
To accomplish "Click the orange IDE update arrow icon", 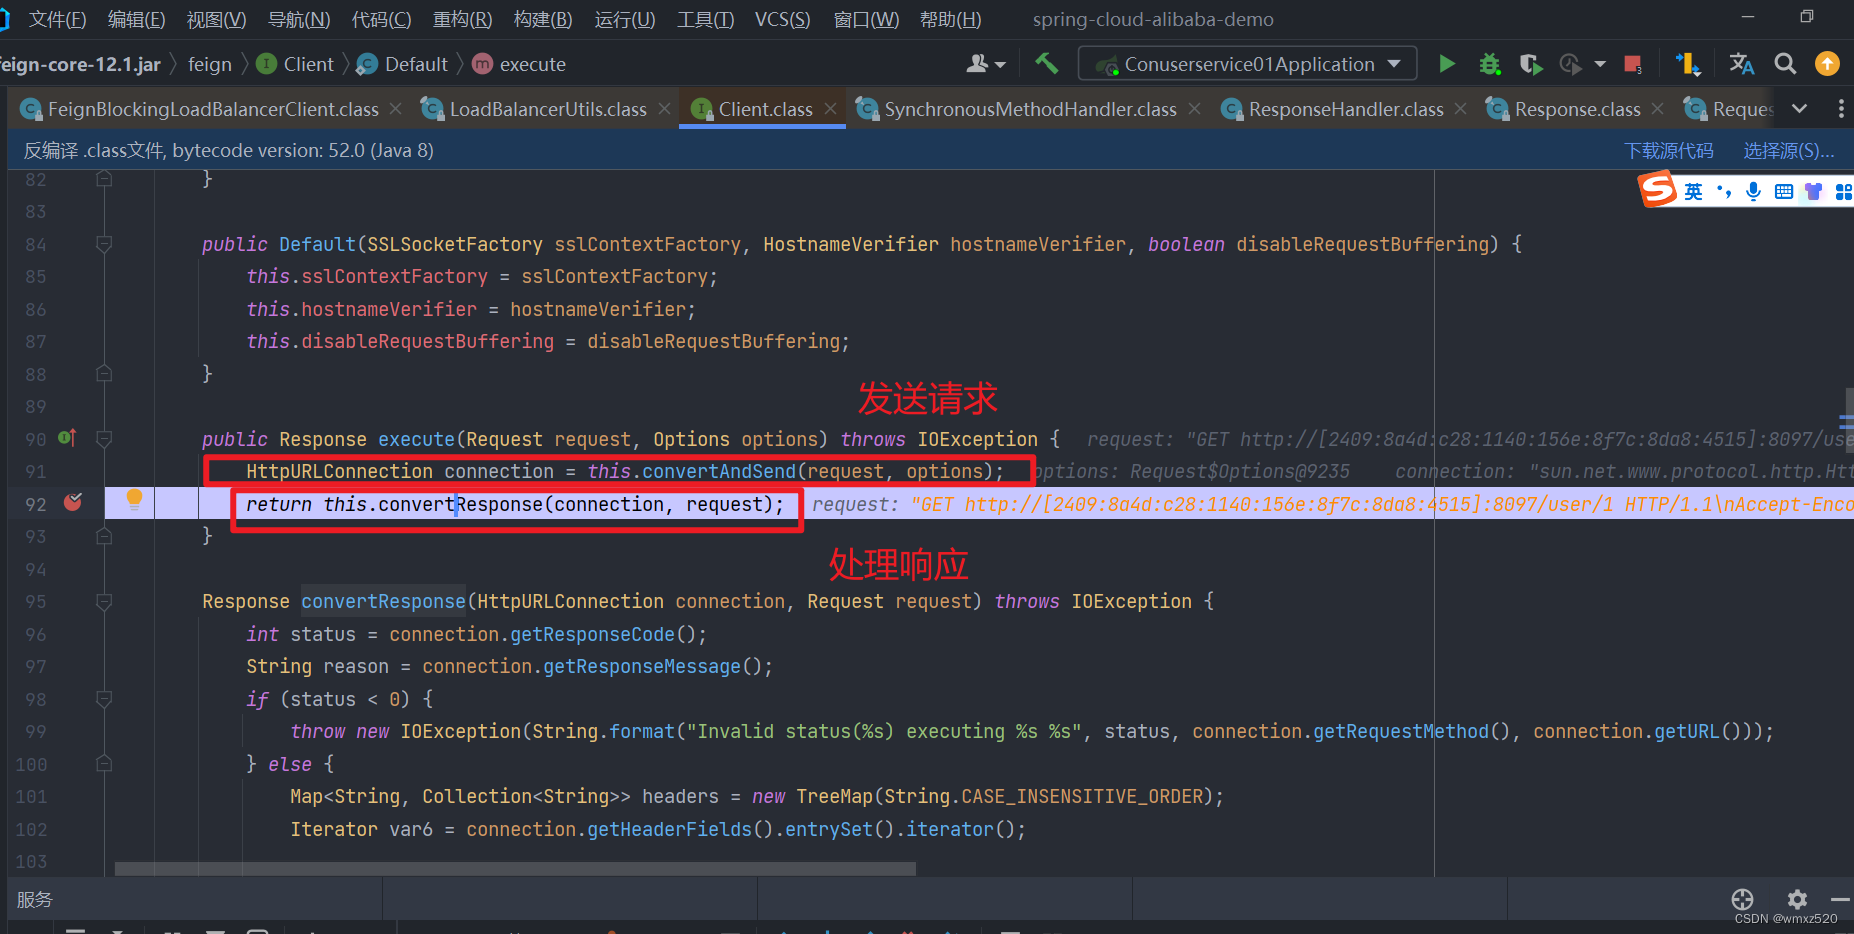I will [x=1827, y=64].
